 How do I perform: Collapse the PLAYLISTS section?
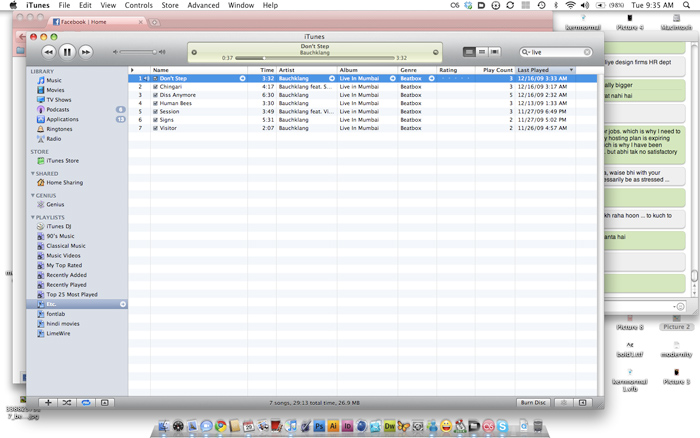(x=33, y=217)
